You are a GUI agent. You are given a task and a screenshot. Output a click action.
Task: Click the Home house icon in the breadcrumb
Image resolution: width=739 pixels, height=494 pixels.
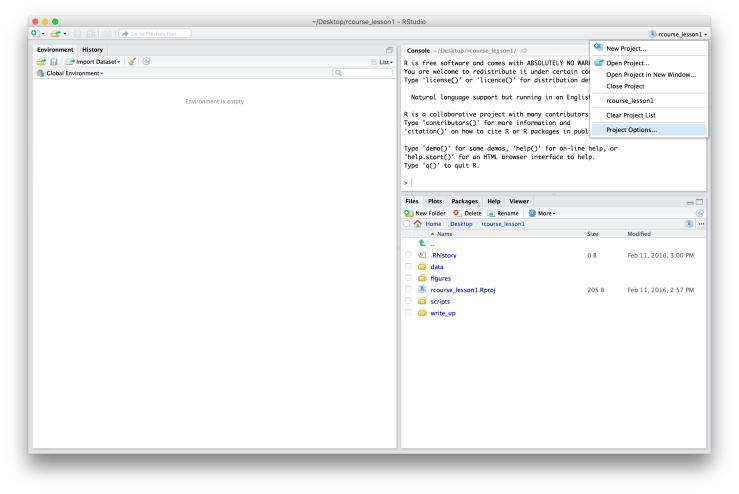418,224
